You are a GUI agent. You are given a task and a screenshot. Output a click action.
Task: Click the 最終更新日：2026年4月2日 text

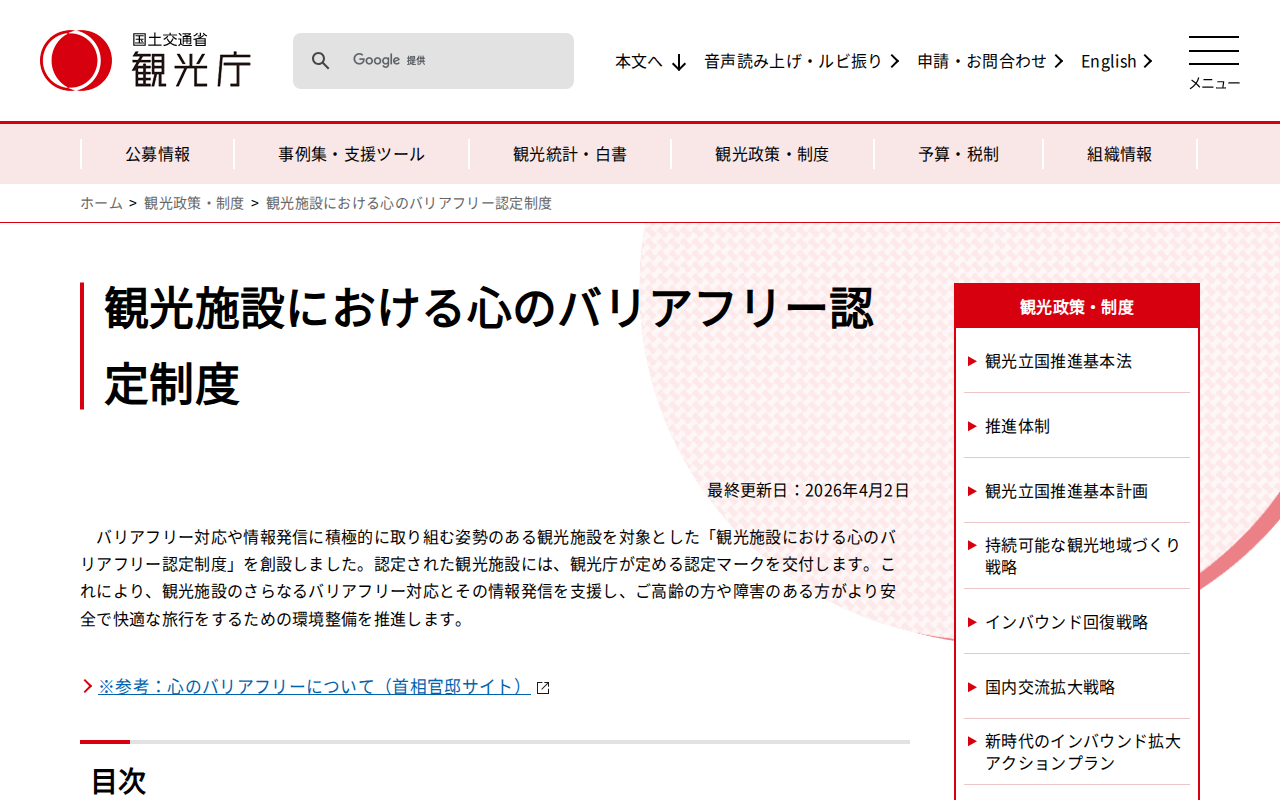[x=808, y=490]
